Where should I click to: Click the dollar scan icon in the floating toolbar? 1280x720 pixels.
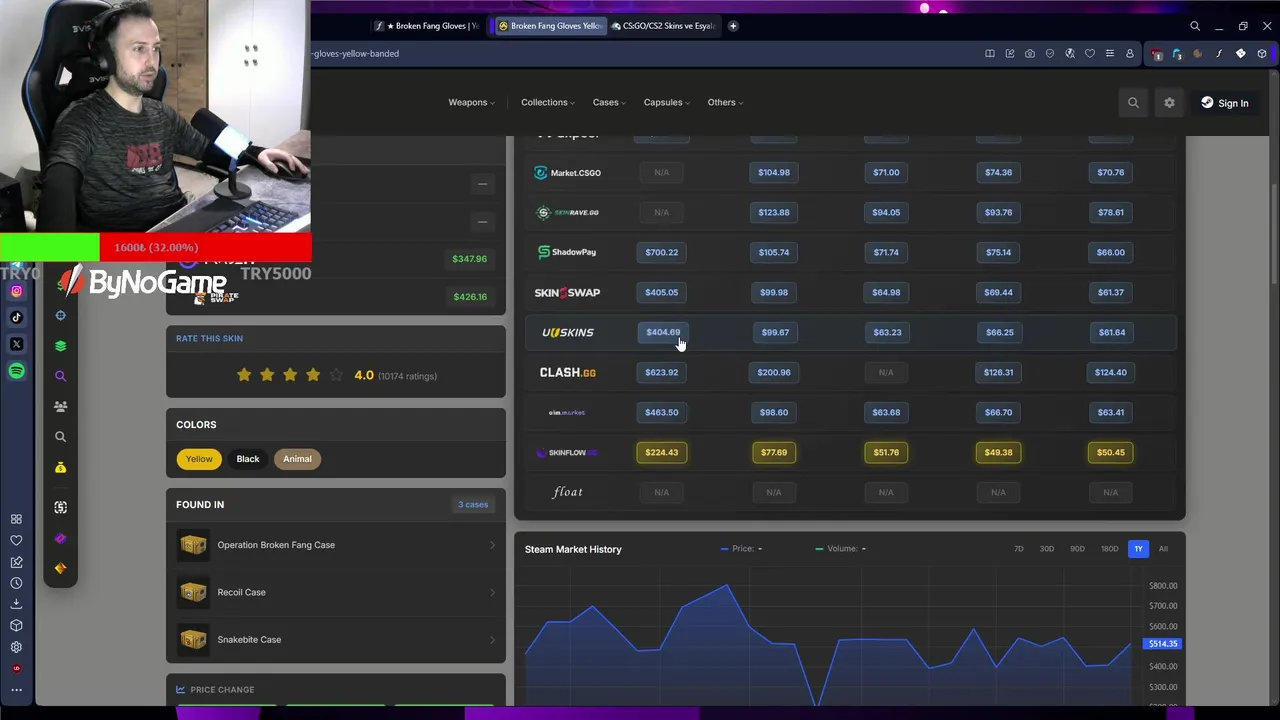pos(61,507)
